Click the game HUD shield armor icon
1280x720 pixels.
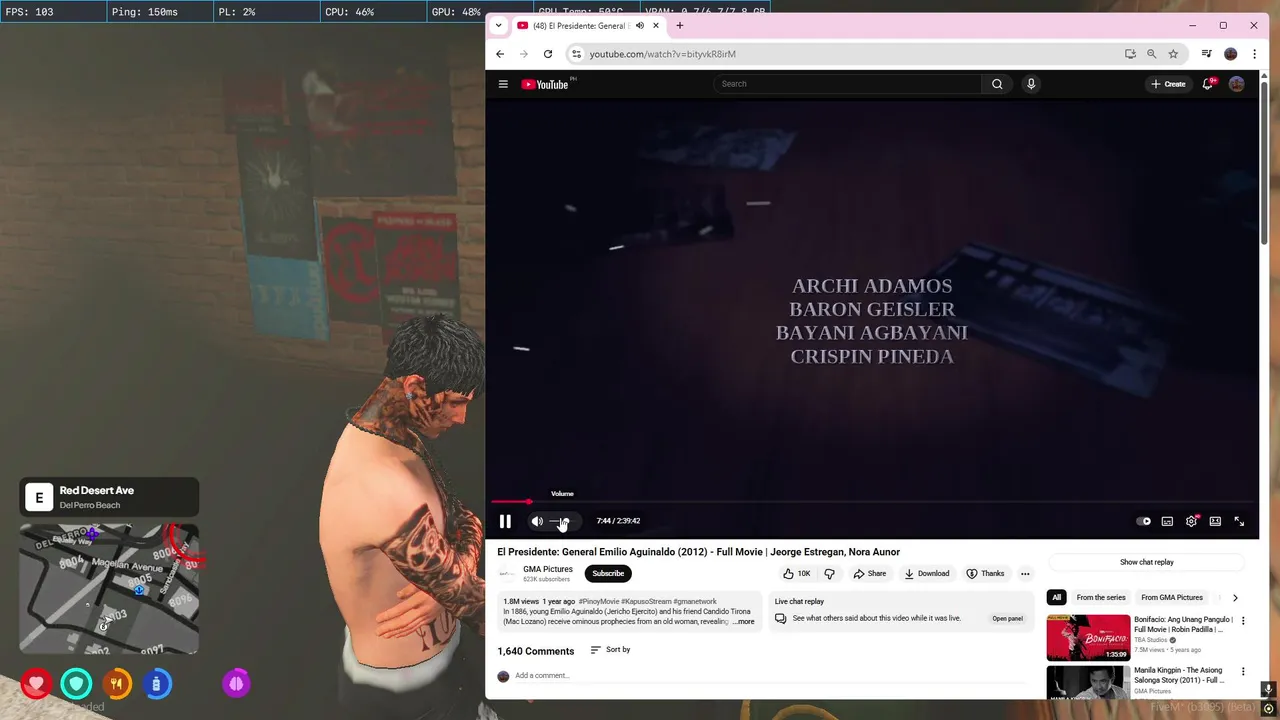[x=76, y=684]
